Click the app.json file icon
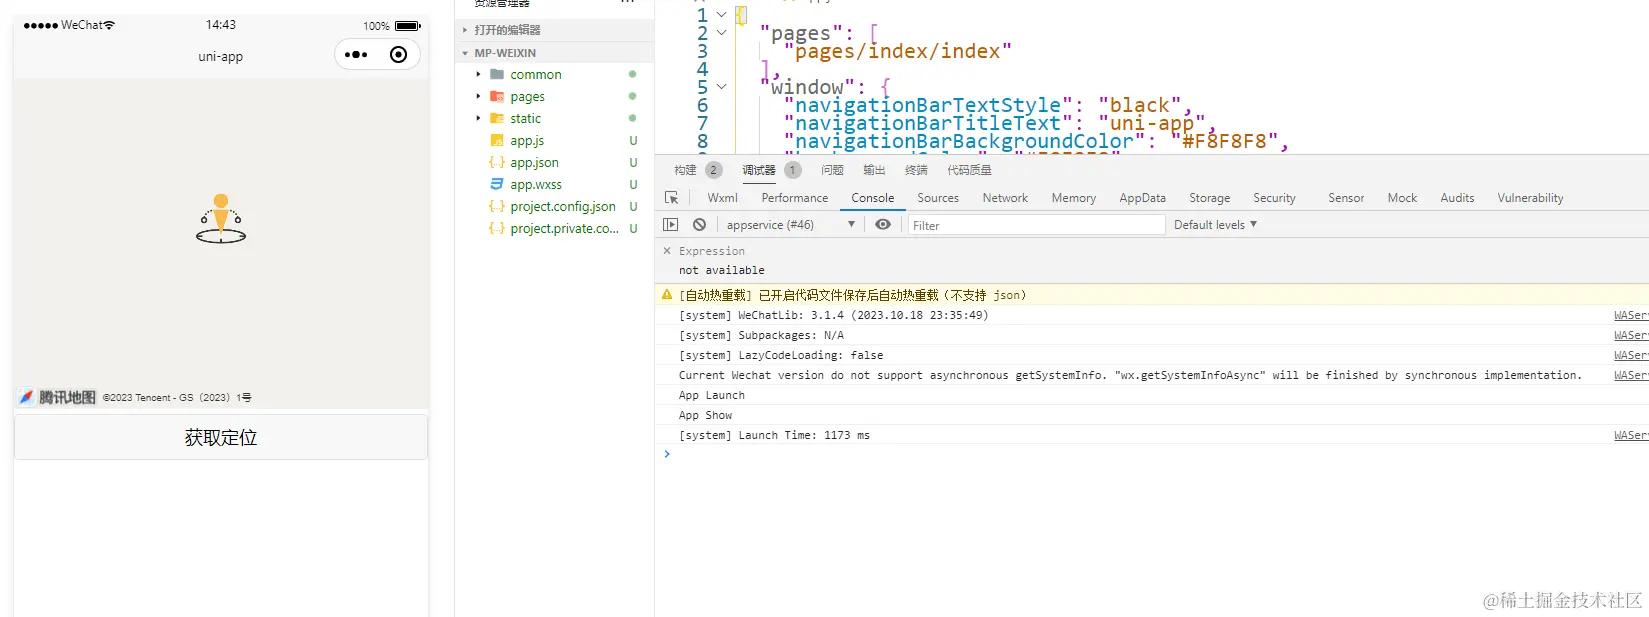Image resolution: width=1649 pixels, height=617 pixels. click(x=497, y=162)
